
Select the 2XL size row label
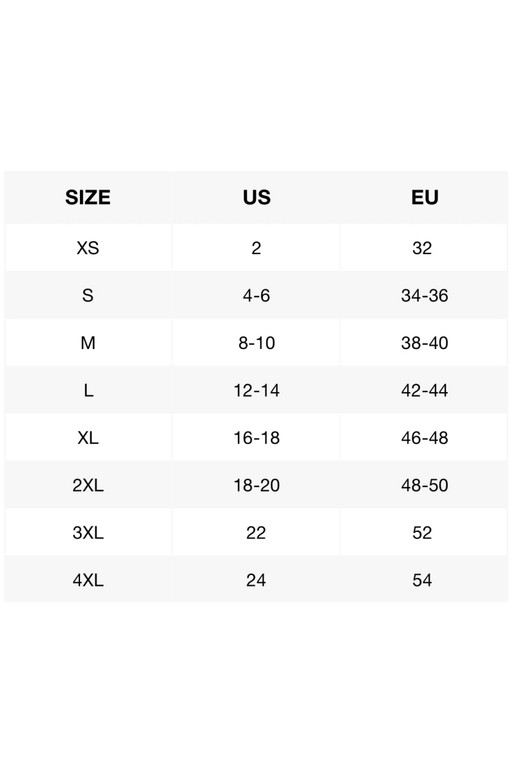(88, 485)
